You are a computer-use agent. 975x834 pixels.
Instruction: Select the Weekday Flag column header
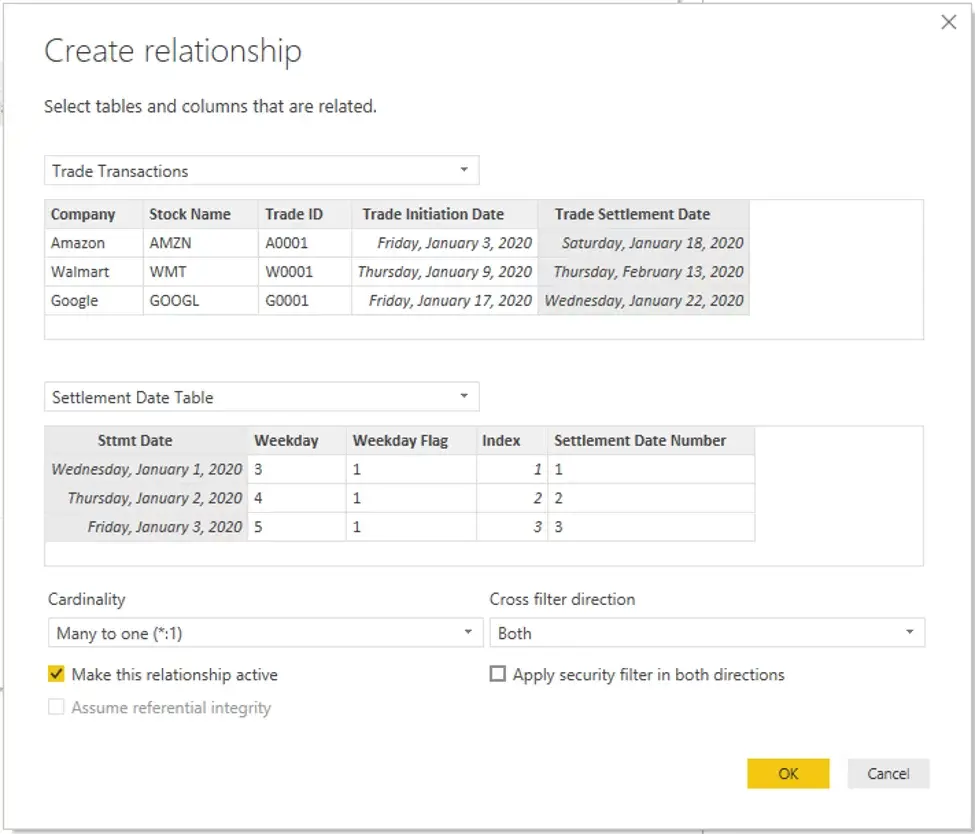tap(412, 441)
